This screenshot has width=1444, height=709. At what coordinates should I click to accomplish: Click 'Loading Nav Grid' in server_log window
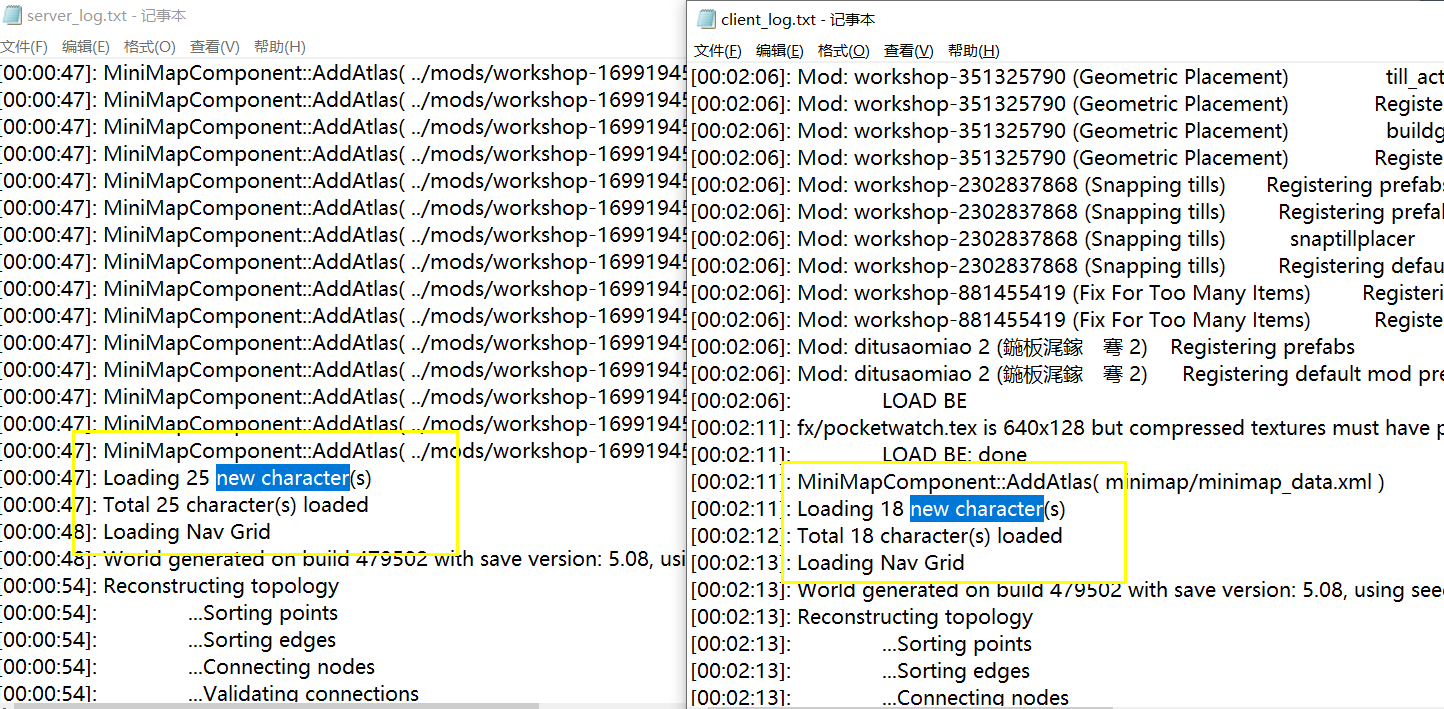click(x=135, y=532)
